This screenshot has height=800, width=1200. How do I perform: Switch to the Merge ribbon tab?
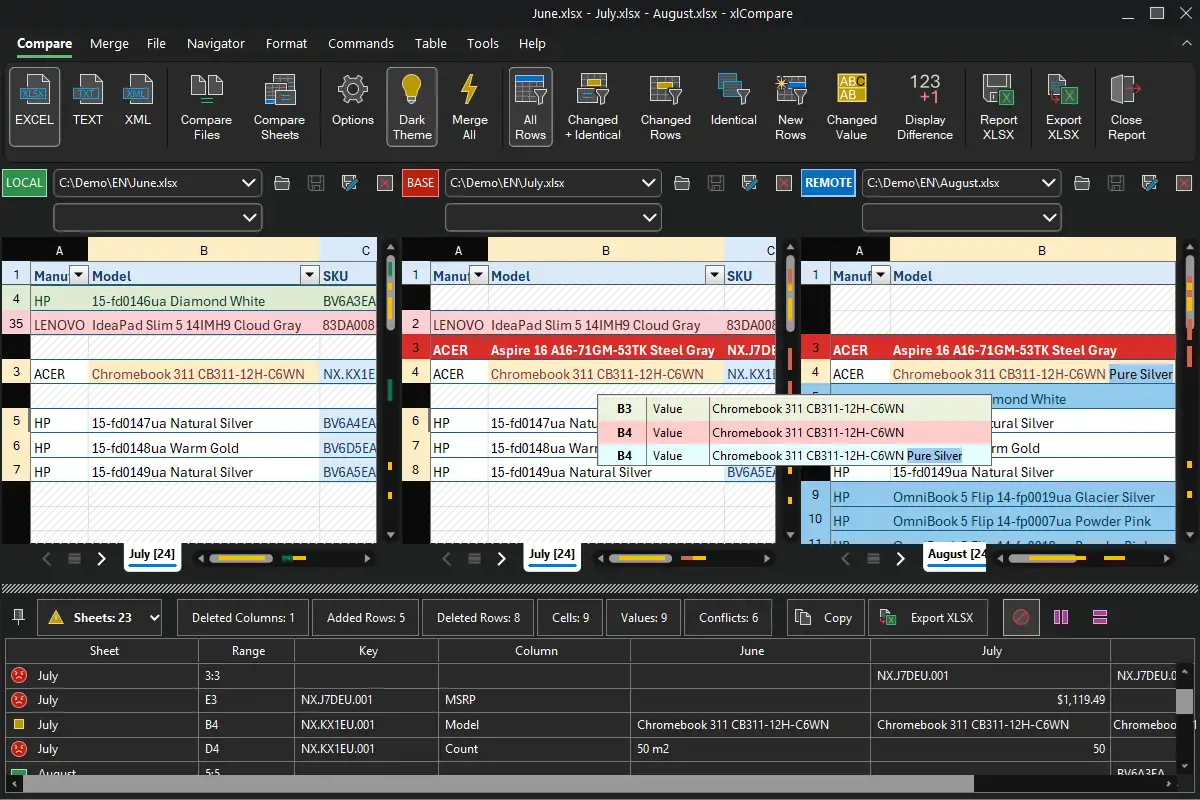pyautogui.click(x=109, y=44)
